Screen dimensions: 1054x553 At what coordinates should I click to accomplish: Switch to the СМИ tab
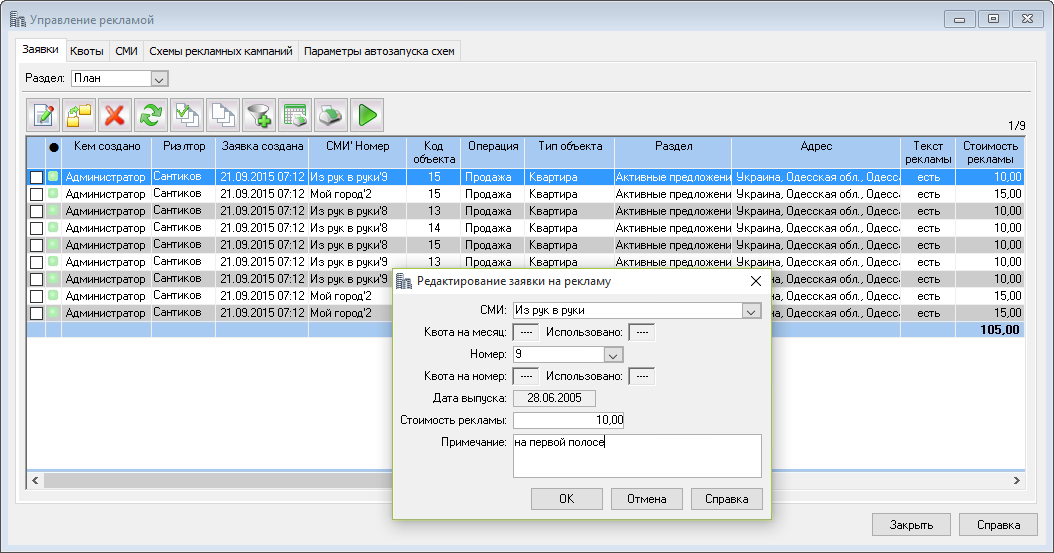[x=126, y=51]
